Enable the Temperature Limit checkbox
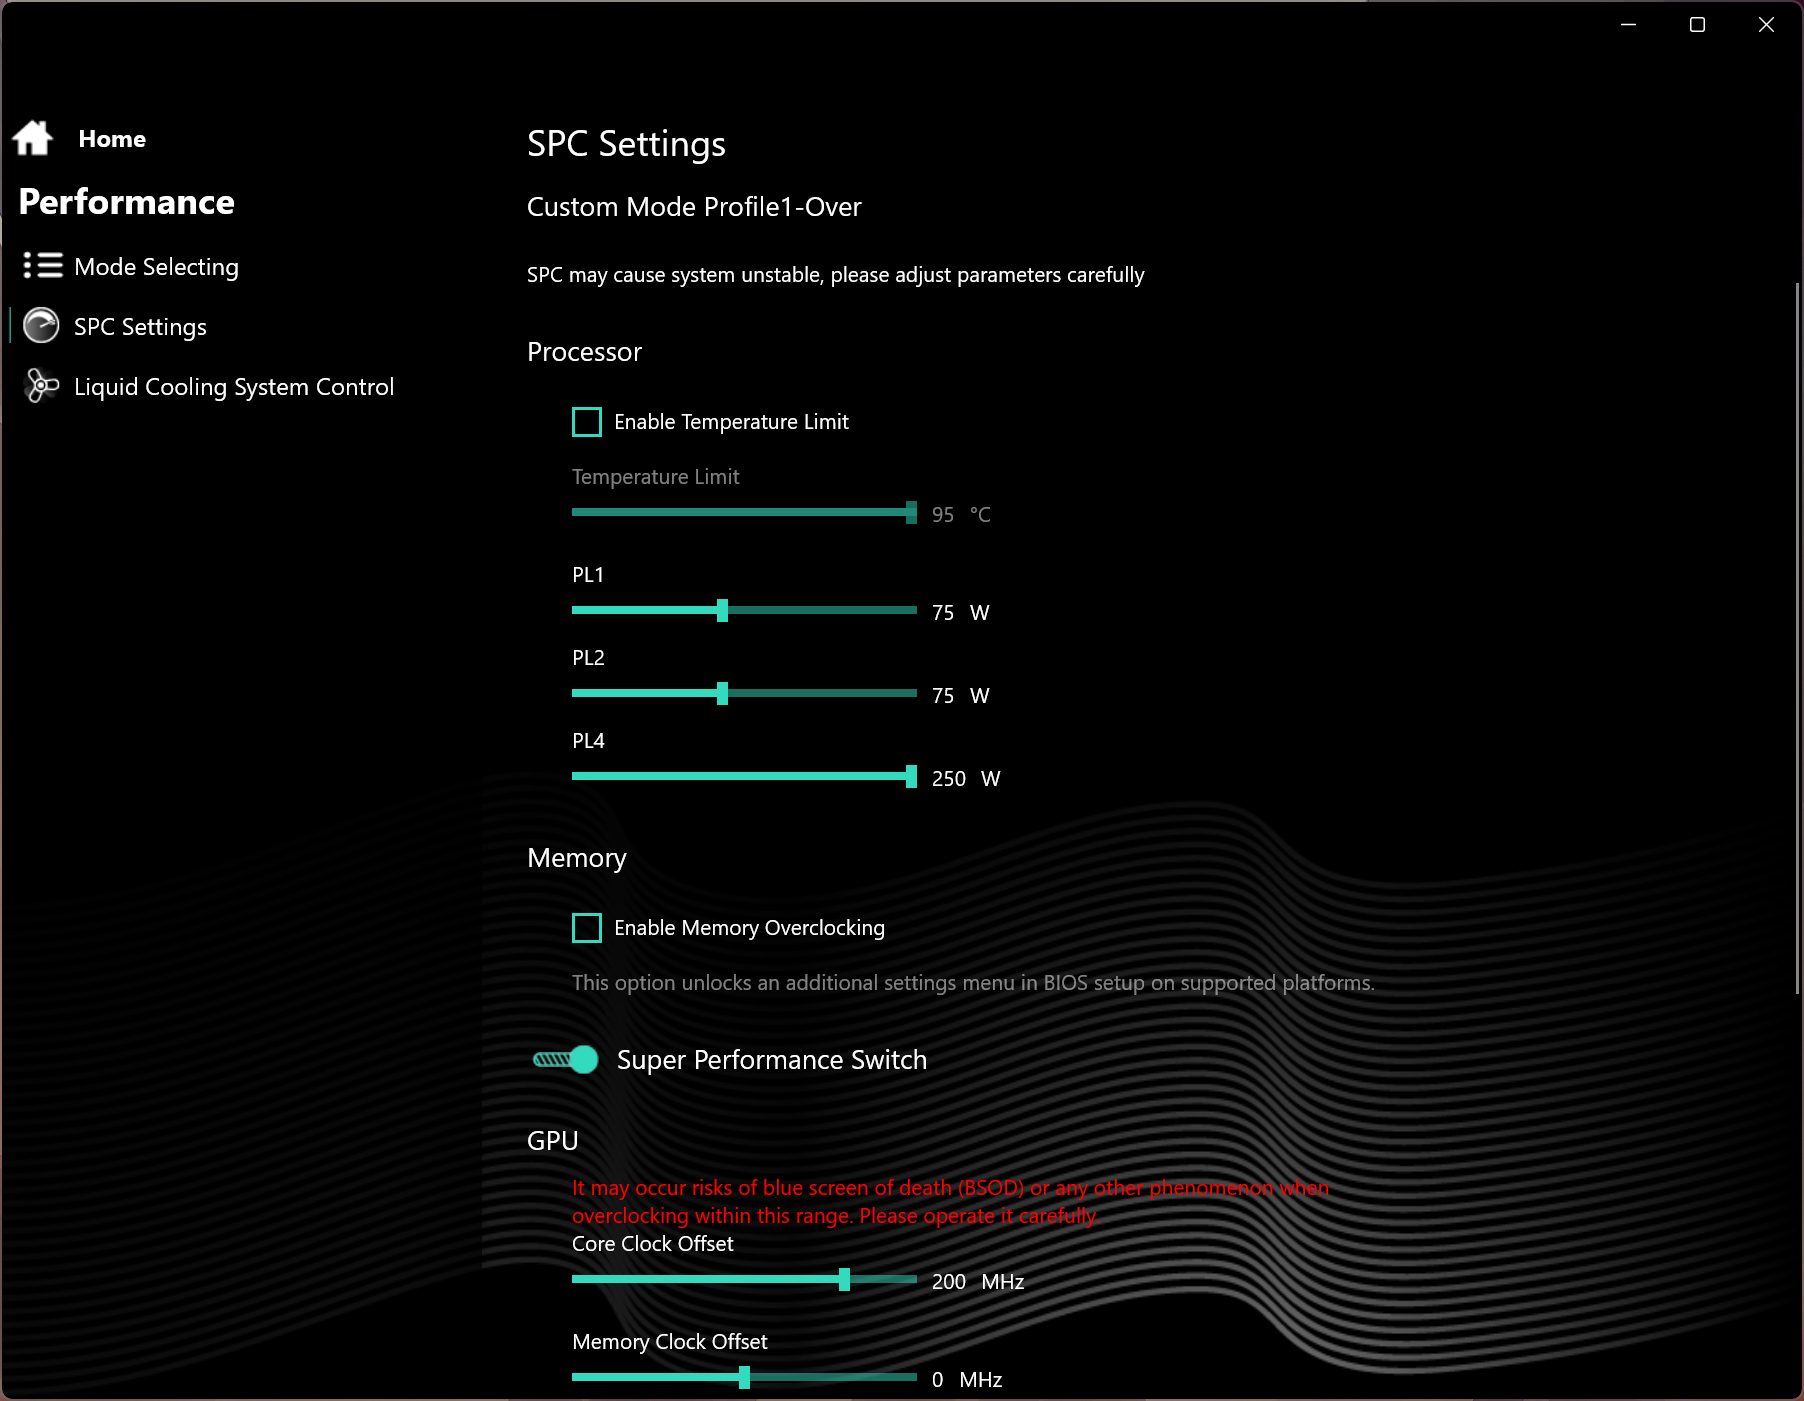 587,422
